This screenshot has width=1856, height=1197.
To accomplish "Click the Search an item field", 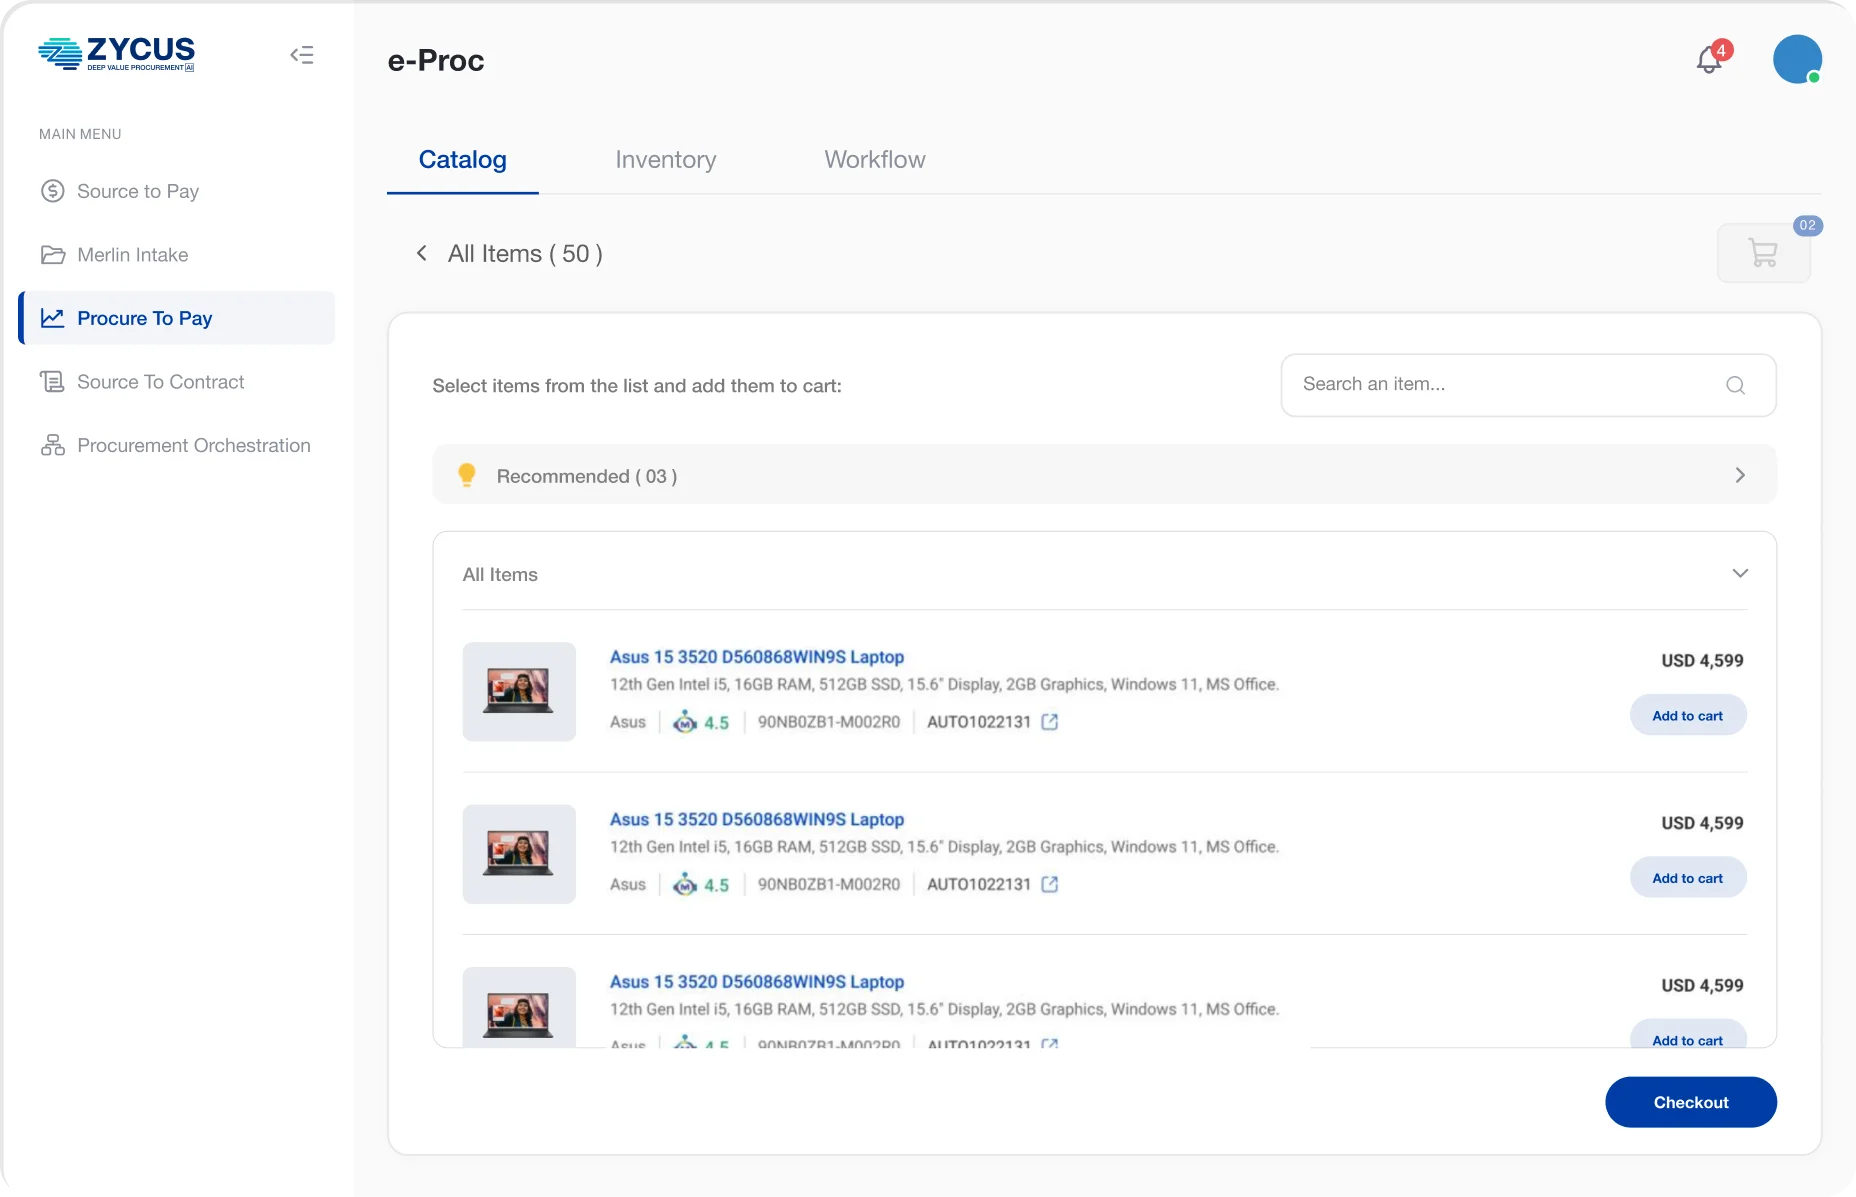I will [x=1500, y=385].
